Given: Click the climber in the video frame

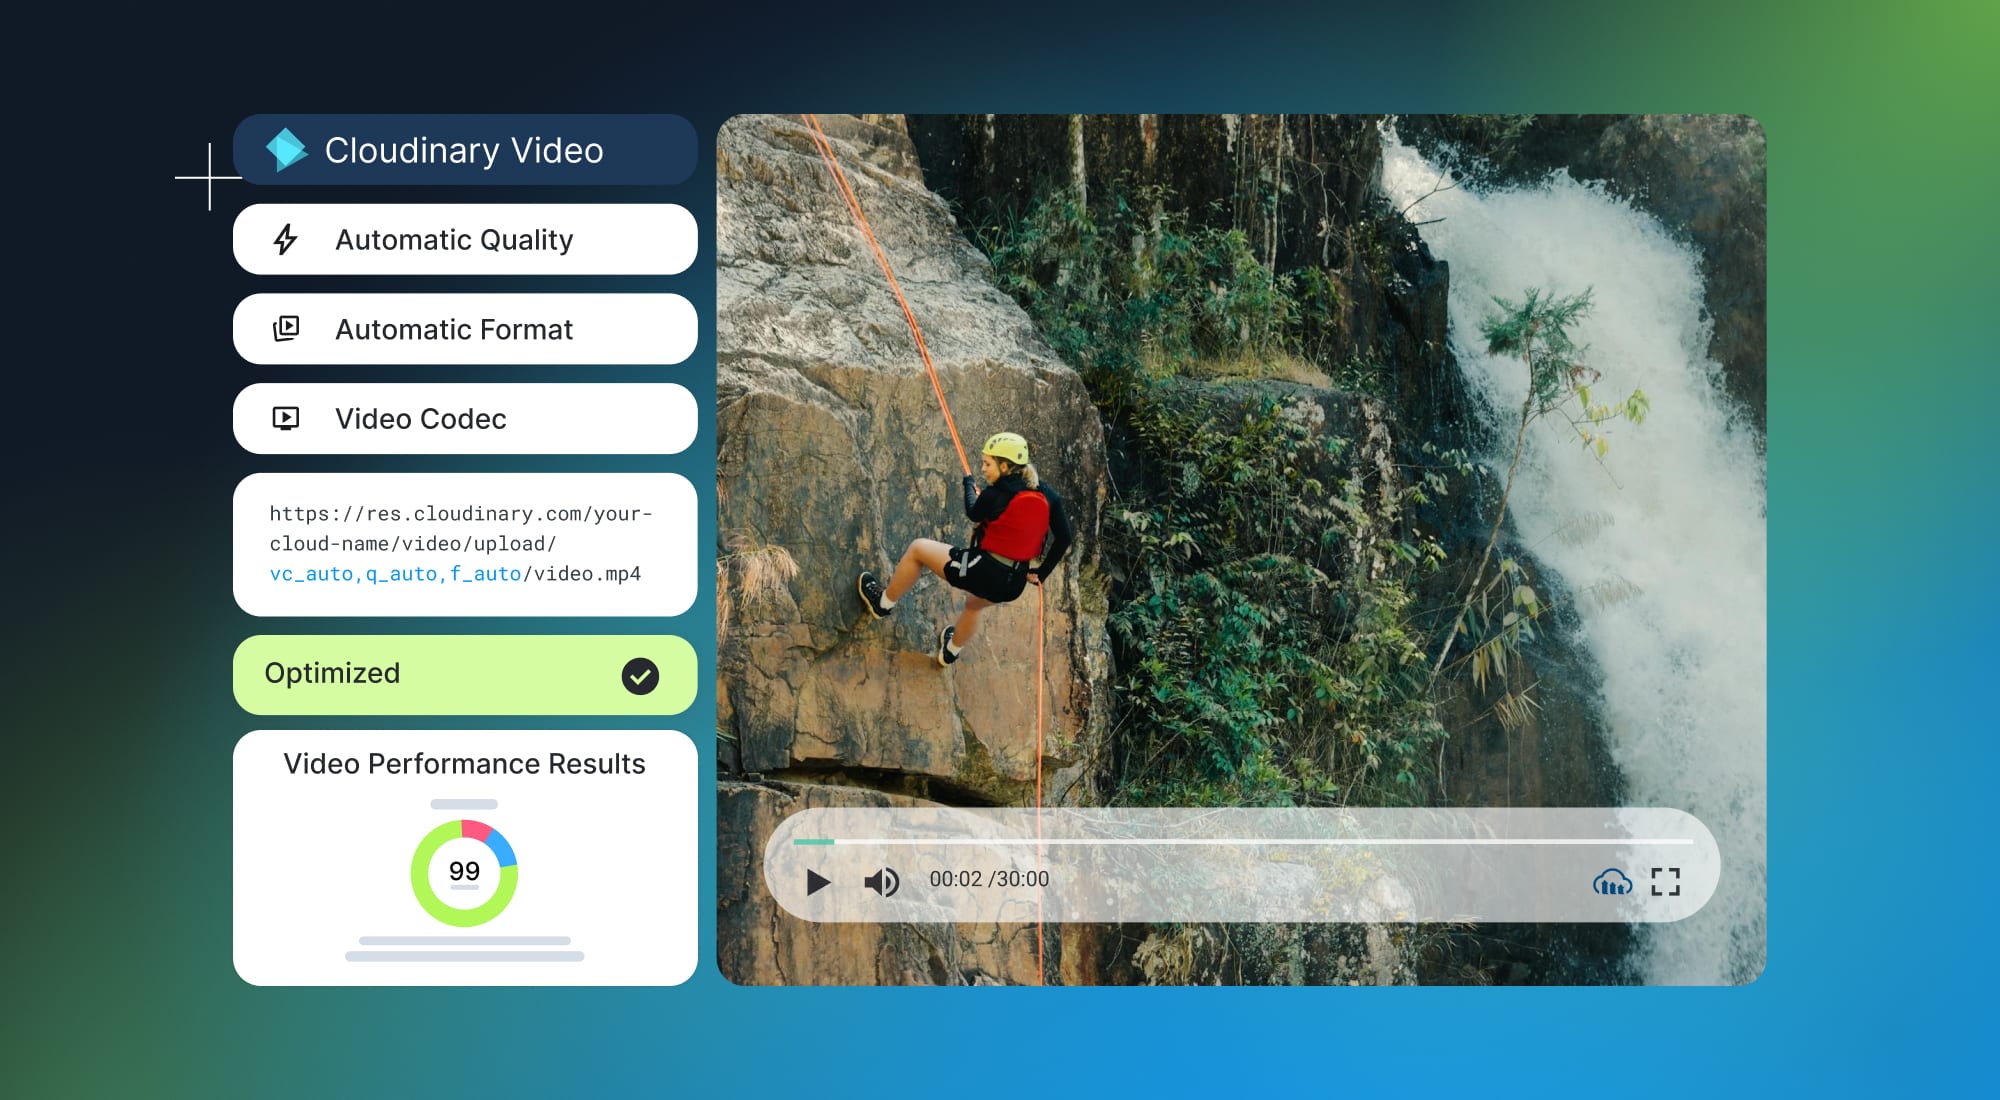Looking at the screenshot, I should tap(965, 550).
